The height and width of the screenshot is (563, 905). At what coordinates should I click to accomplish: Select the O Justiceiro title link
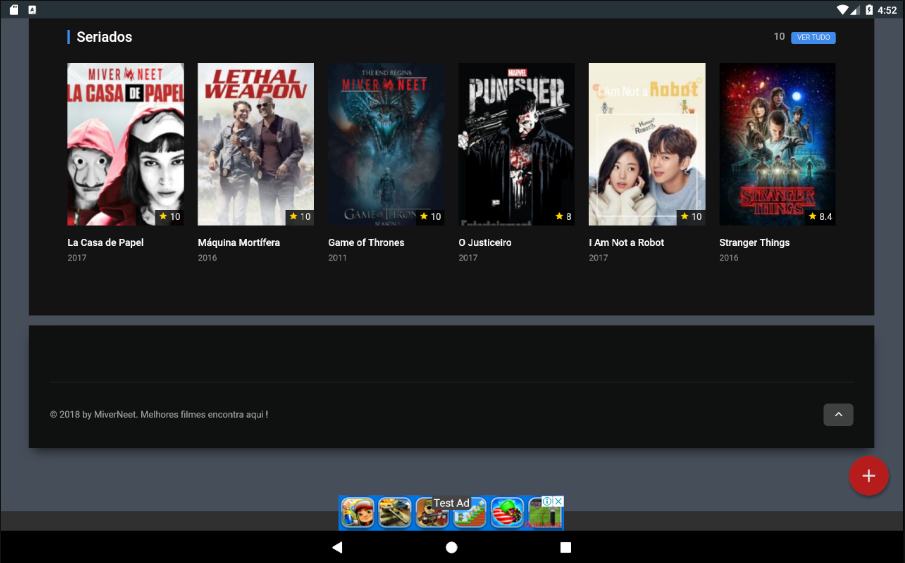pyautogui.click(x=485, y=243)
